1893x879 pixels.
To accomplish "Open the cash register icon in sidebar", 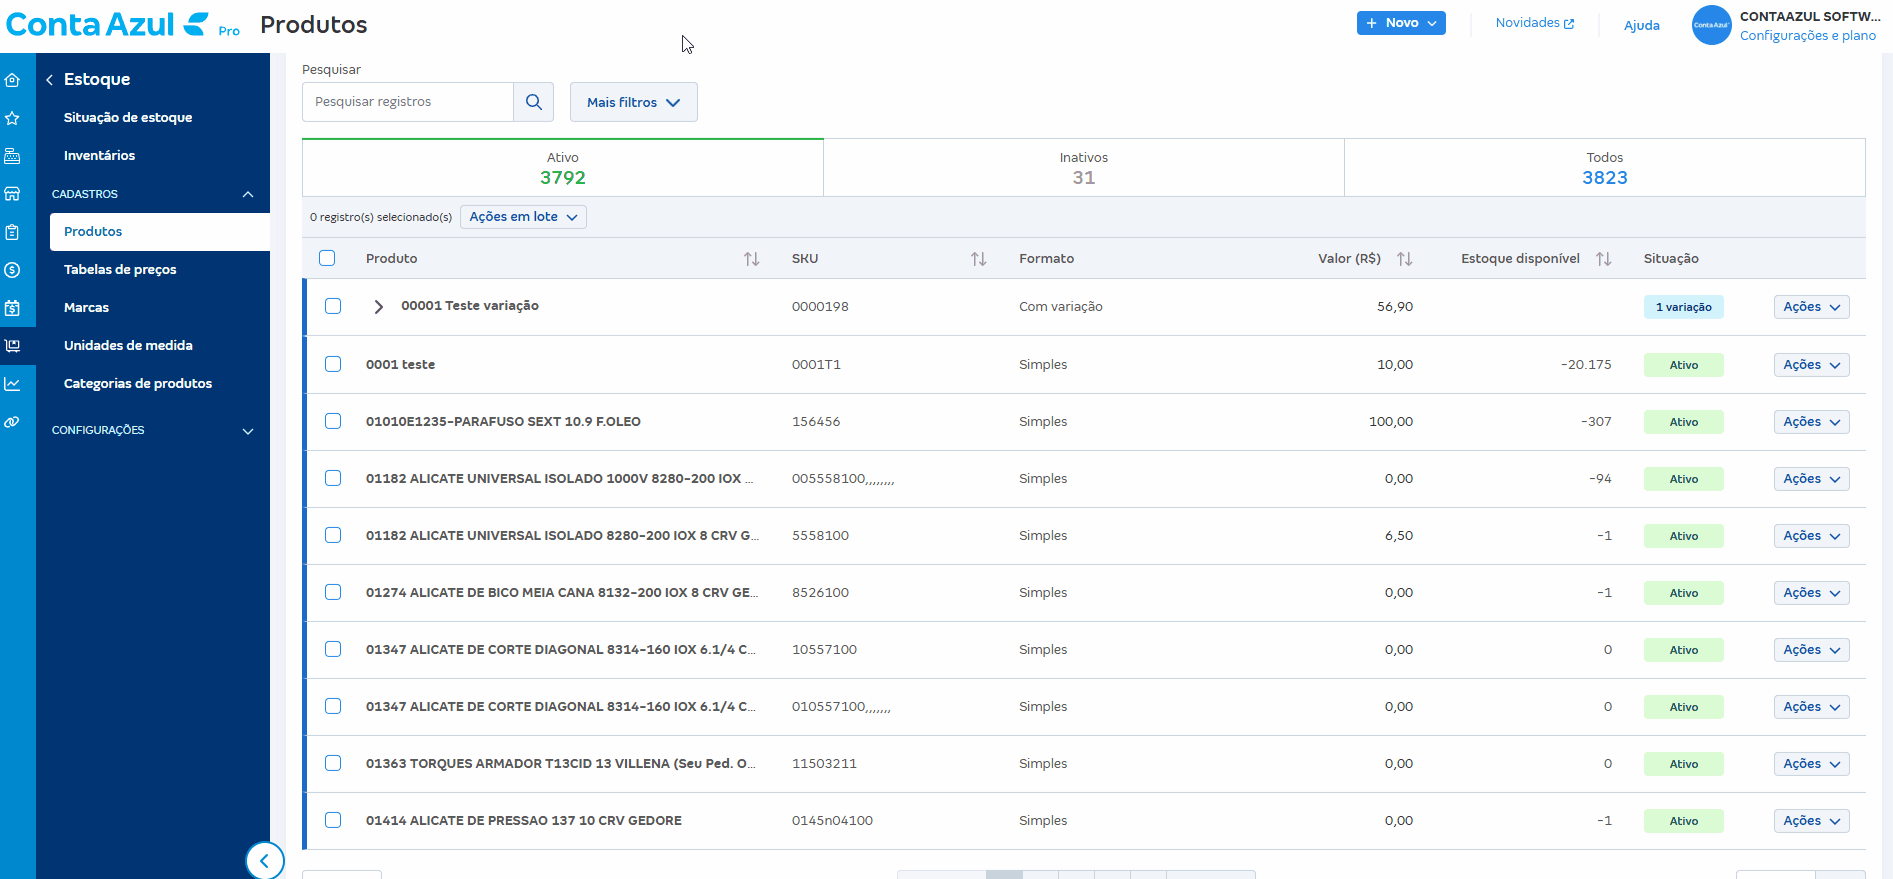I will click(x=12, y=156).
